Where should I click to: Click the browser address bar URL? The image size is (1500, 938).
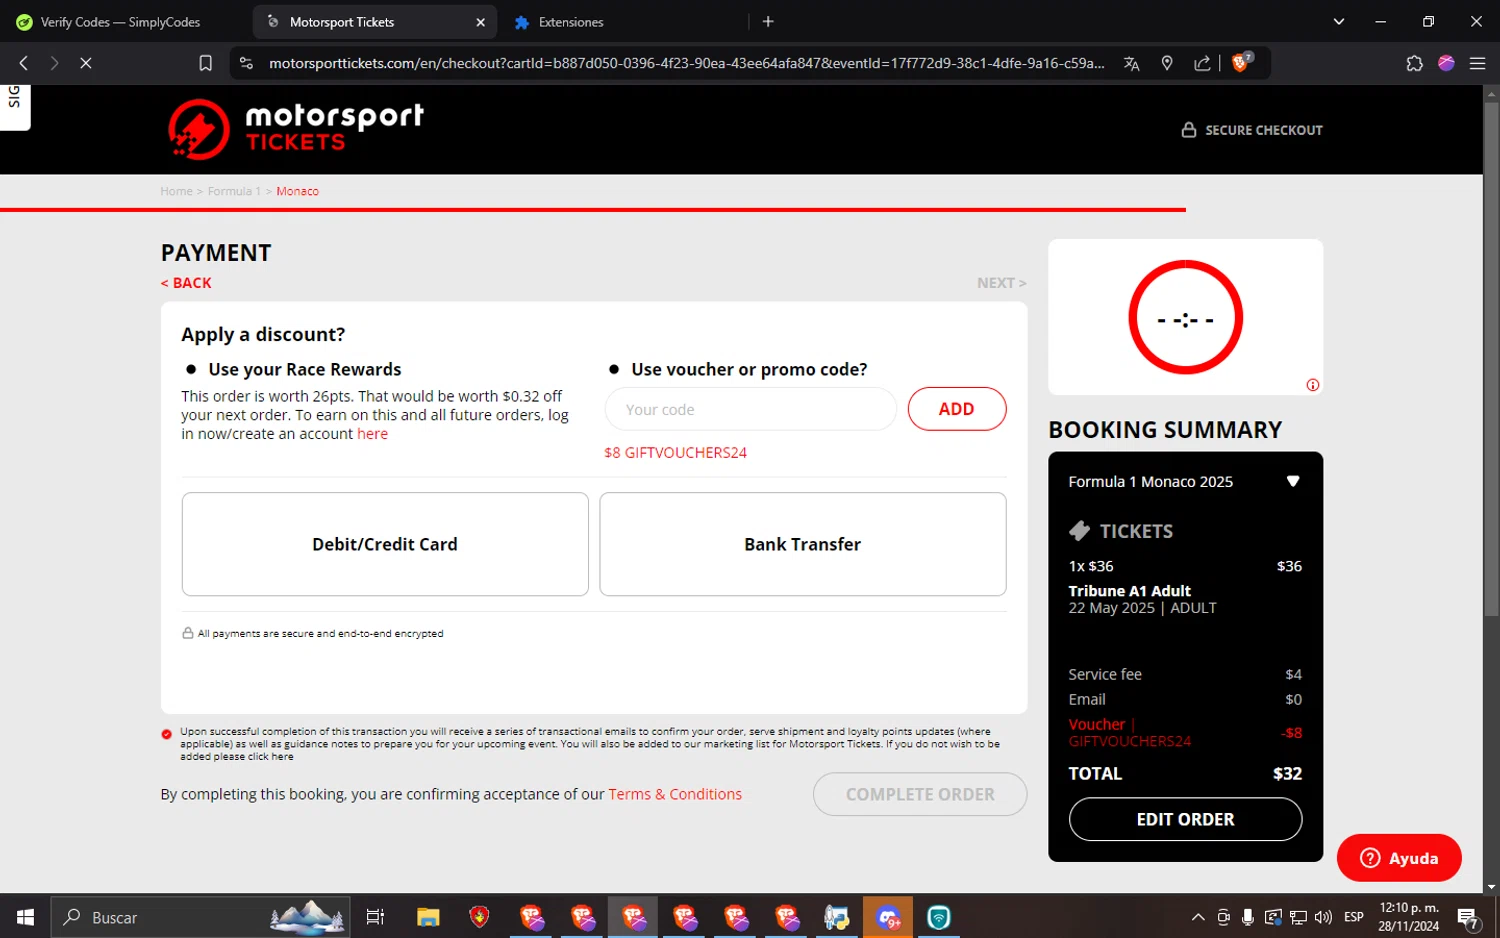686,63
